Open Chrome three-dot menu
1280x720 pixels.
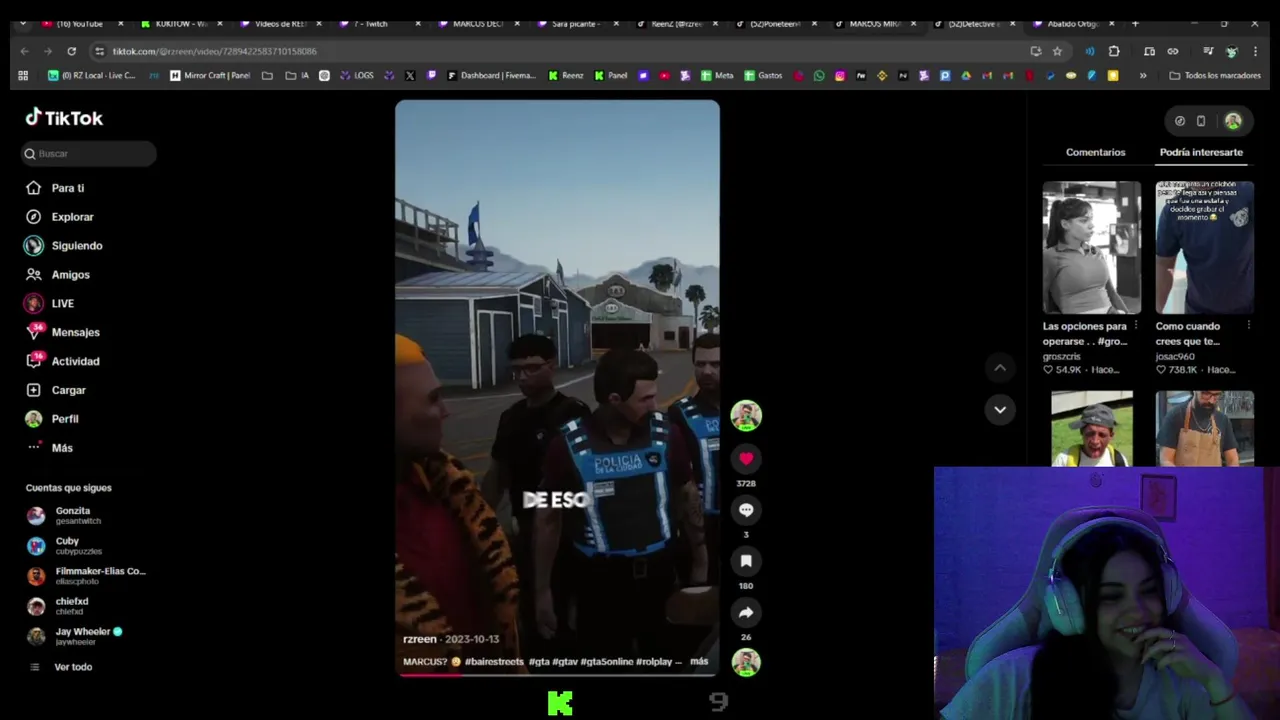[x=1256, y=51]
